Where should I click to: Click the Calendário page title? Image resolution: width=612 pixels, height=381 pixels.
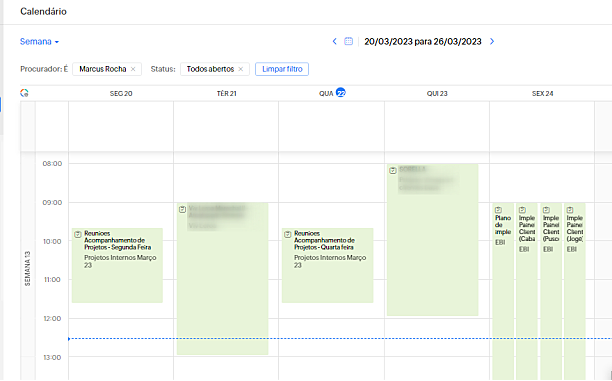pyautogui.click(x=43, y=11)
